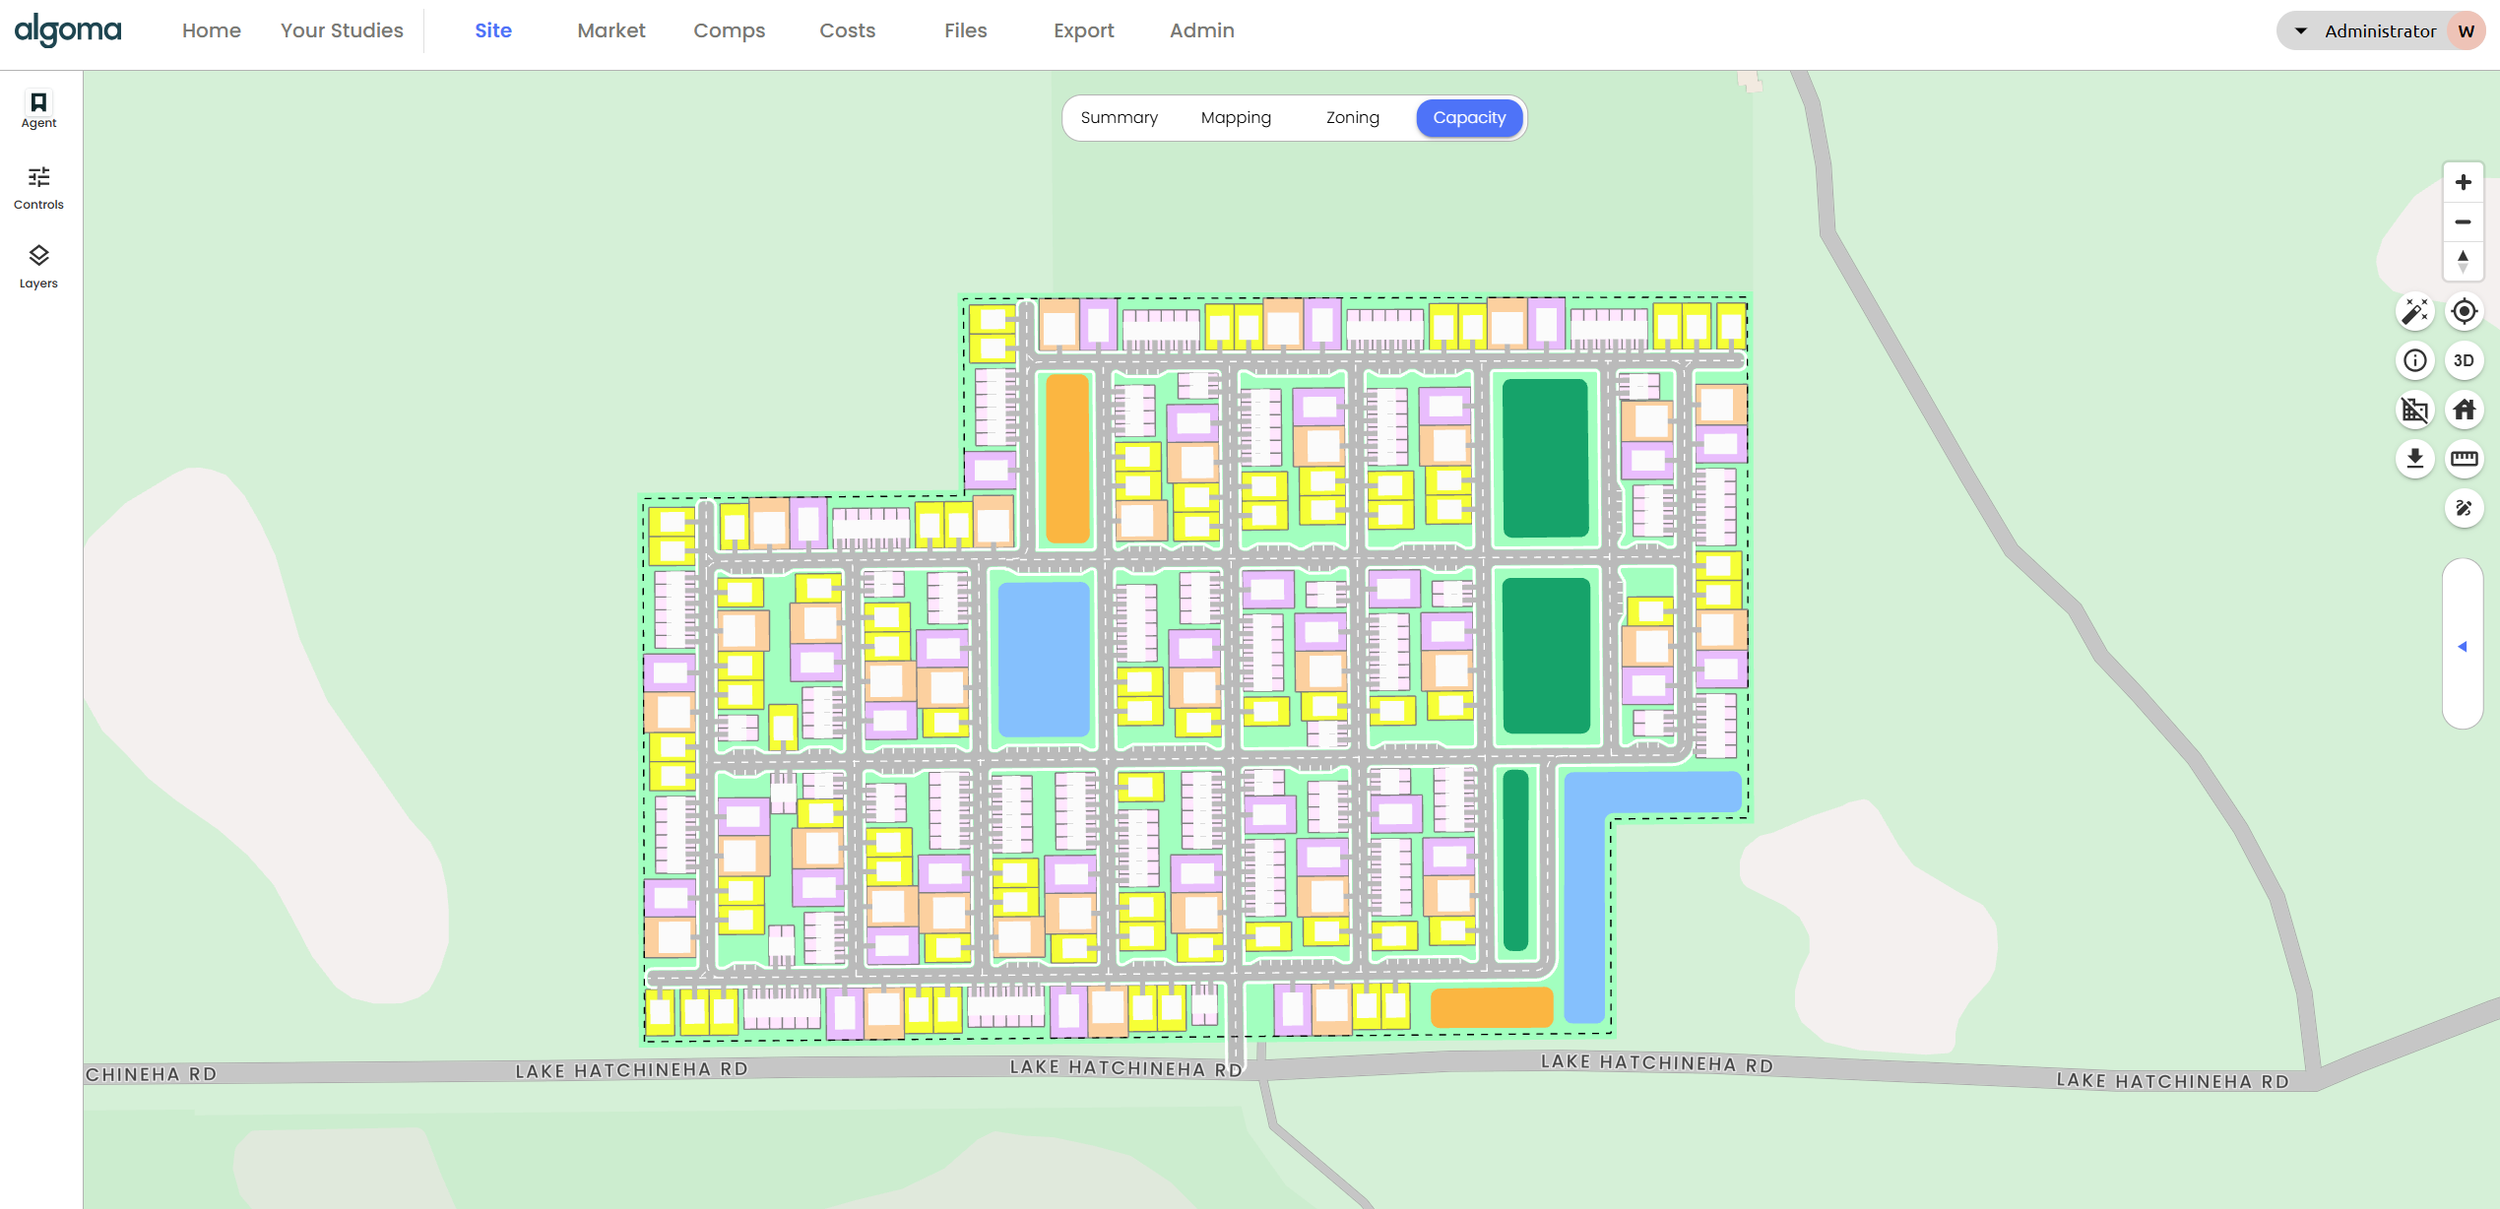The image size is (2500, 1209).
Task: Toggle hiding buildings with the crossed-building icon
Action: [x=2414, y=409]
